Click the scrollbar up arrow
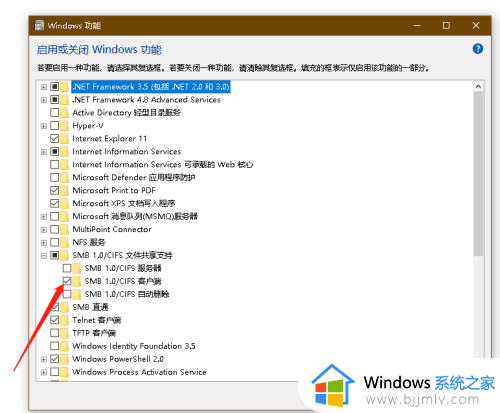500x413 pixels. 478,86
